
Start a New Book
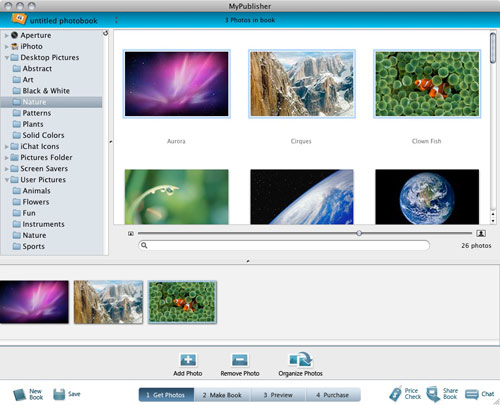click(20, 395)
